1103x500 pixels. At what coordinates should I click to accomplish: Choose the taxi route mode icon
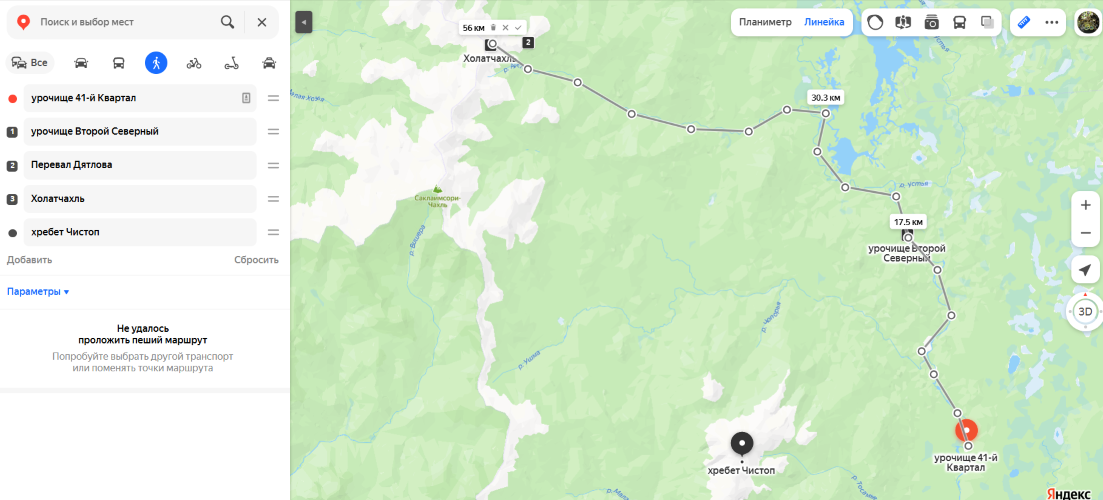[x=269, y=63]
